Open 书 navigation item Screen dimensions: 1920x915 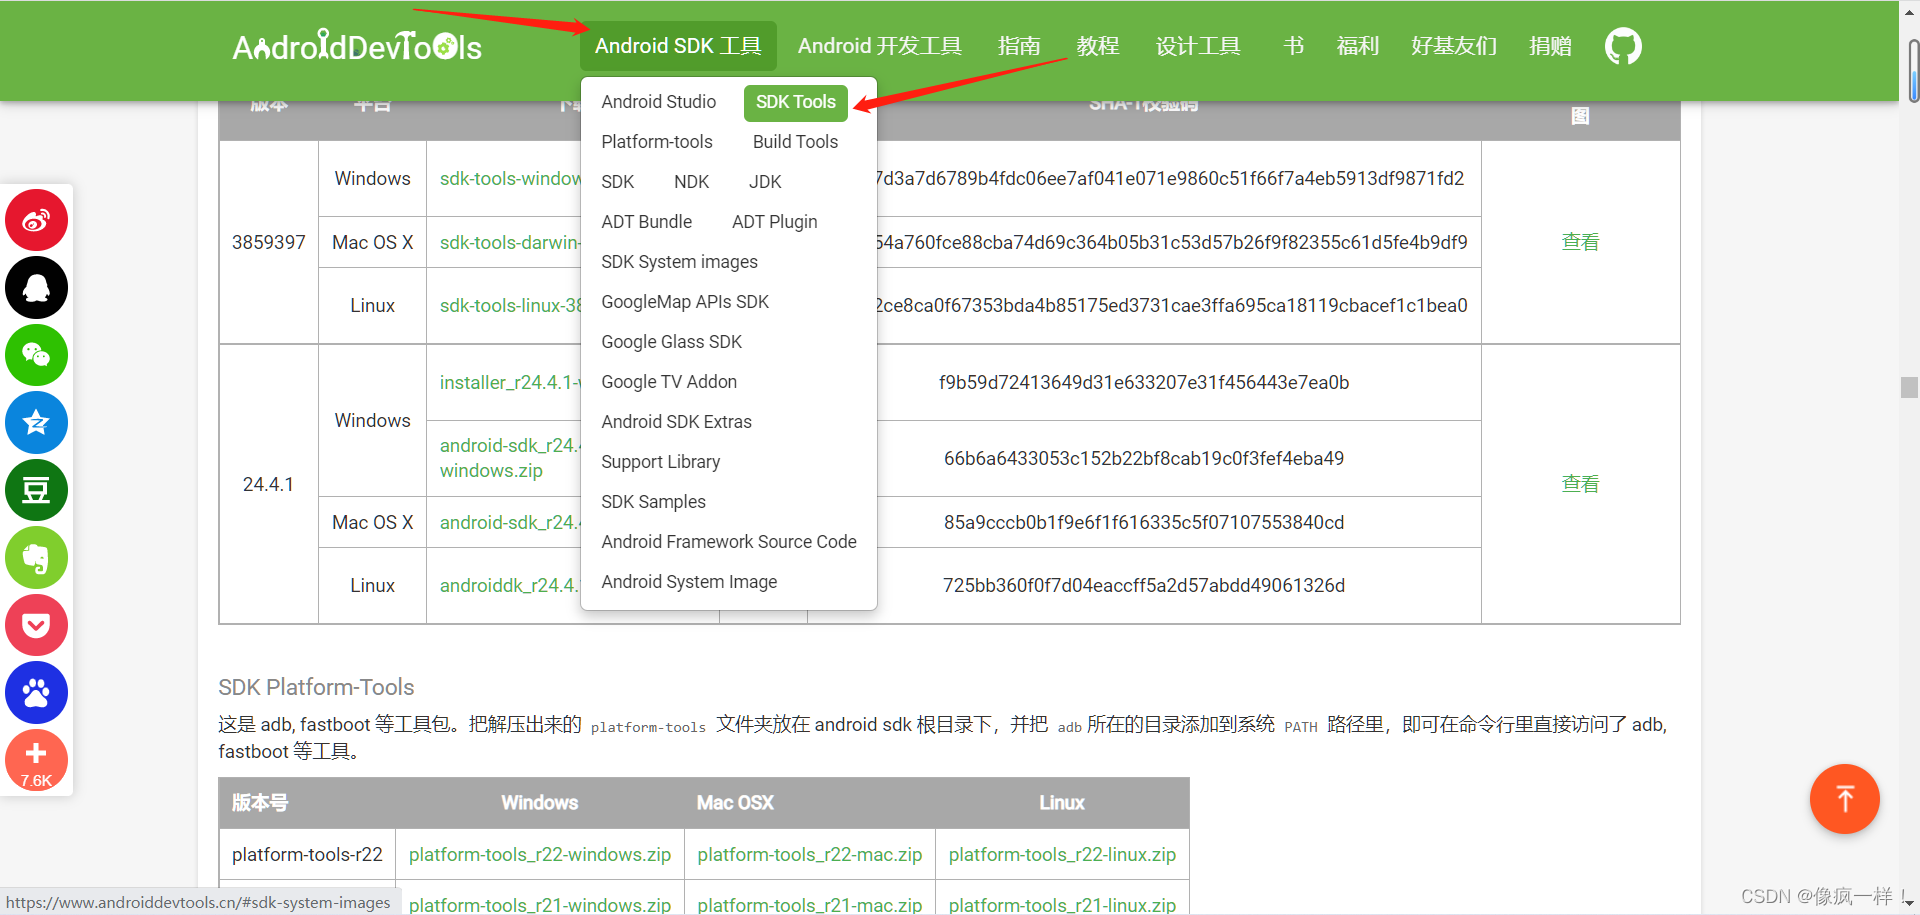pos(1294,46)
